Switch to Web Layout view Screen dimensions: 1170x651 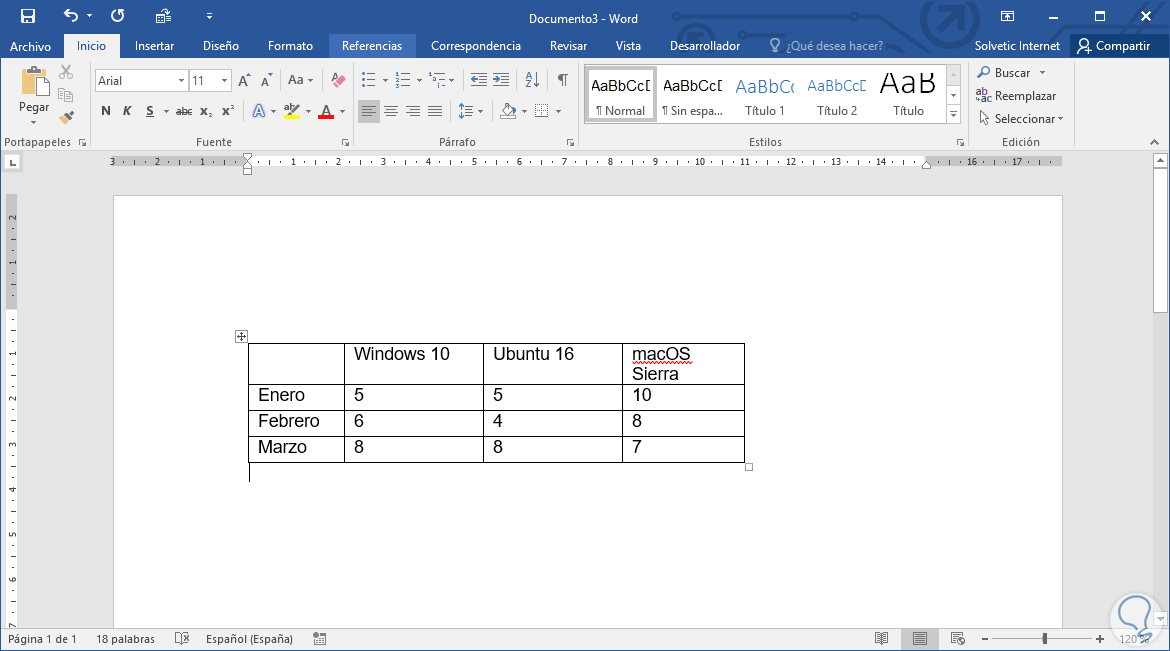coord(958,638)
